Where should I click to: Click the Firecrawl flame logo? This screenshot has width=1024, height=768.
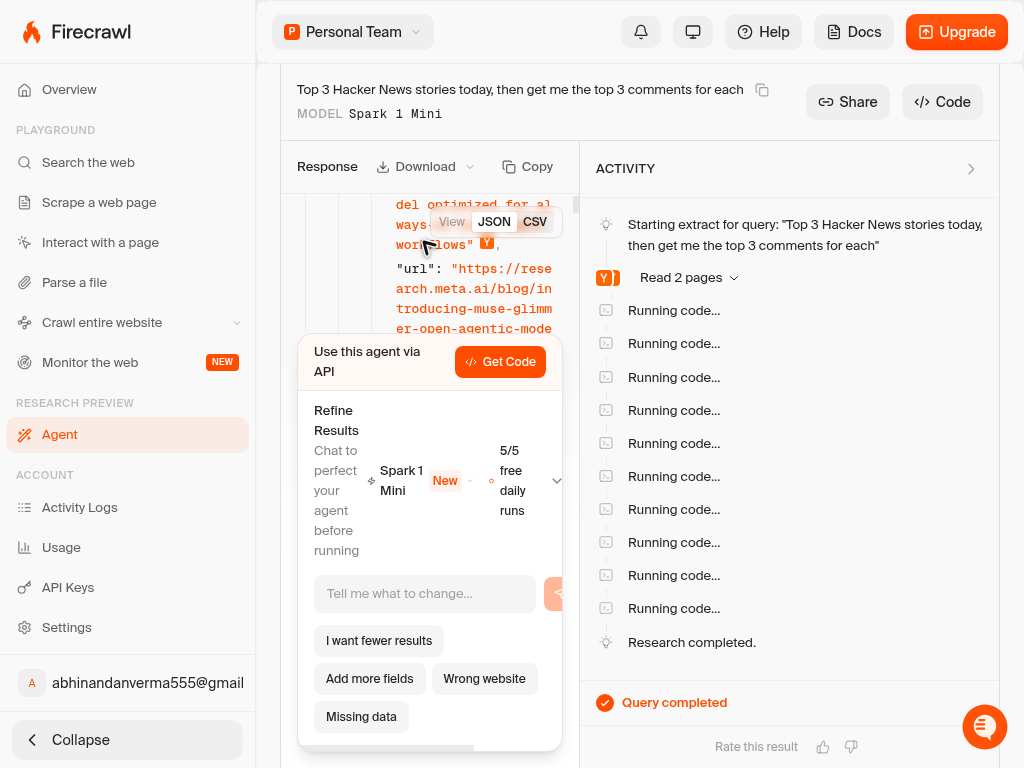[x=31, y=32]
